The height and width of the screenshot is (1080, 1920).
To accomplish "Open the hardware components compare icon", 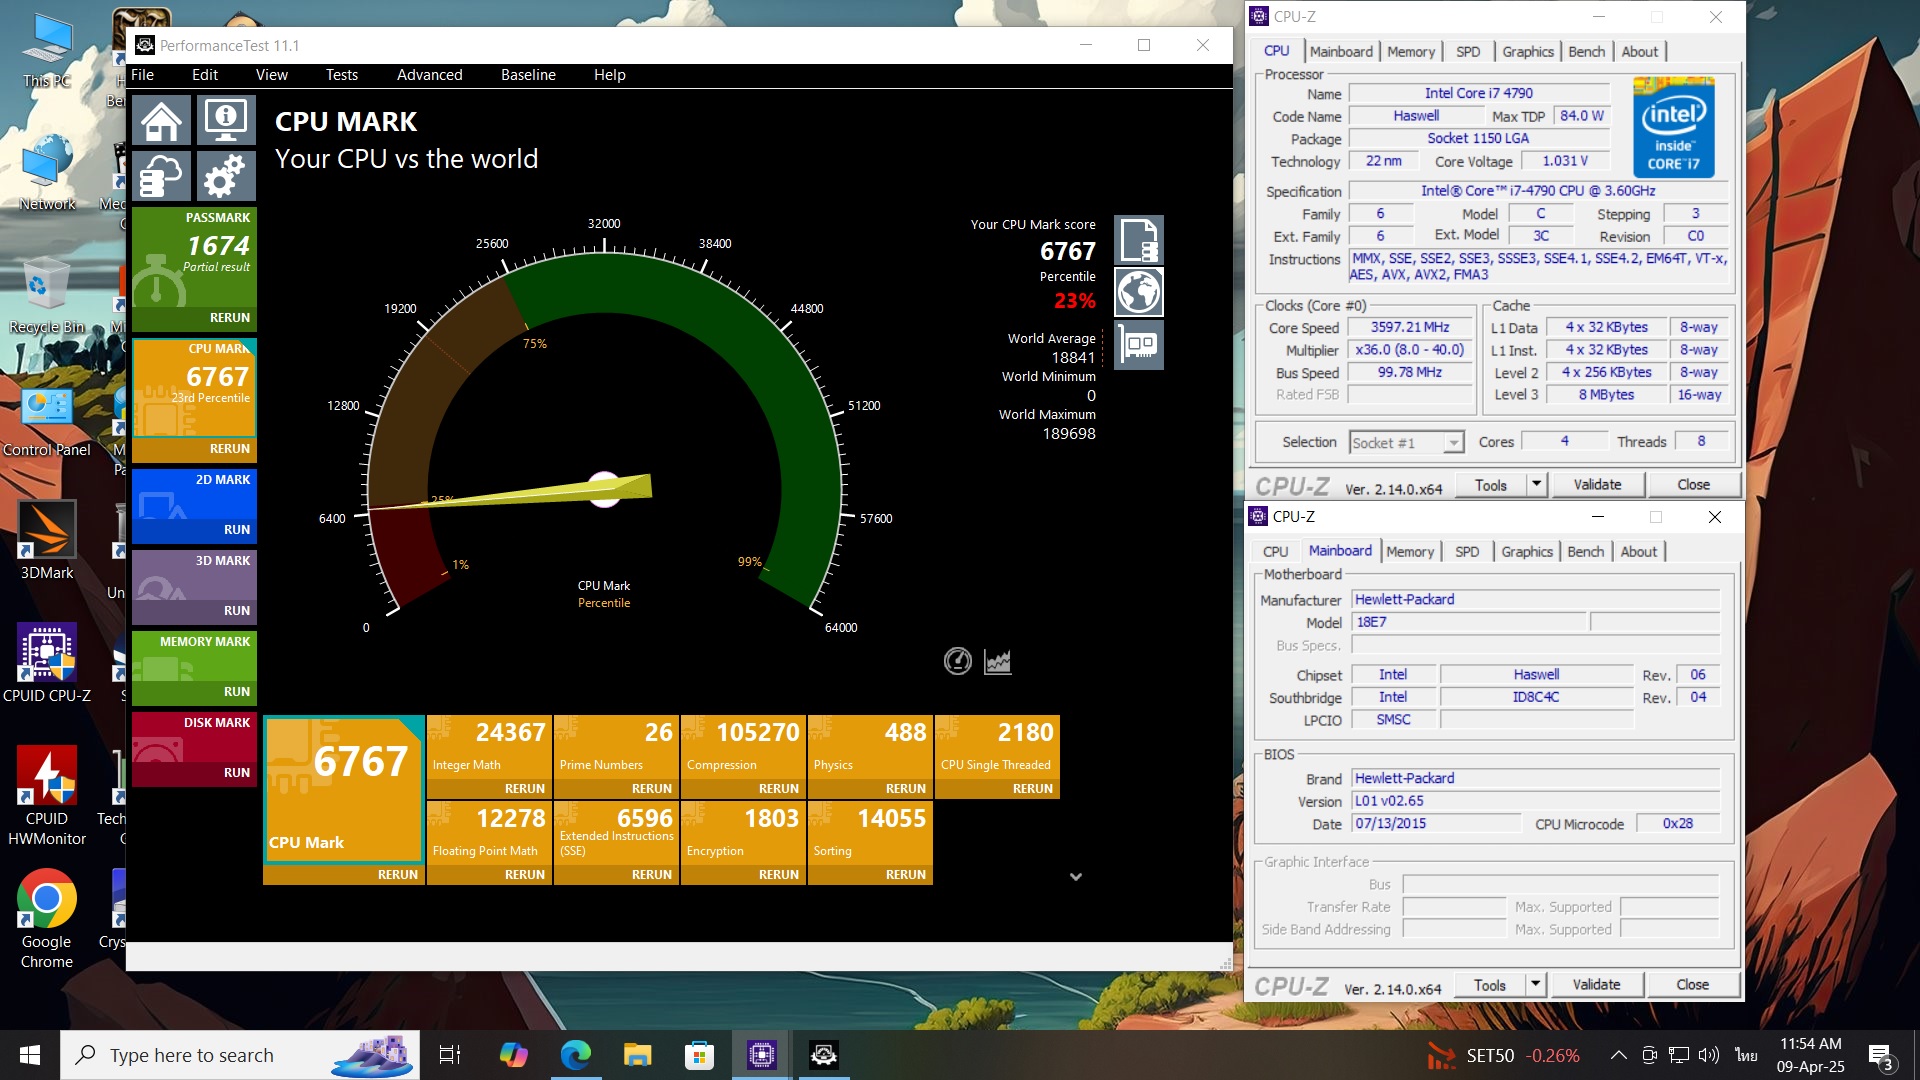I will pyautogui.click(x=1139, y=345).
